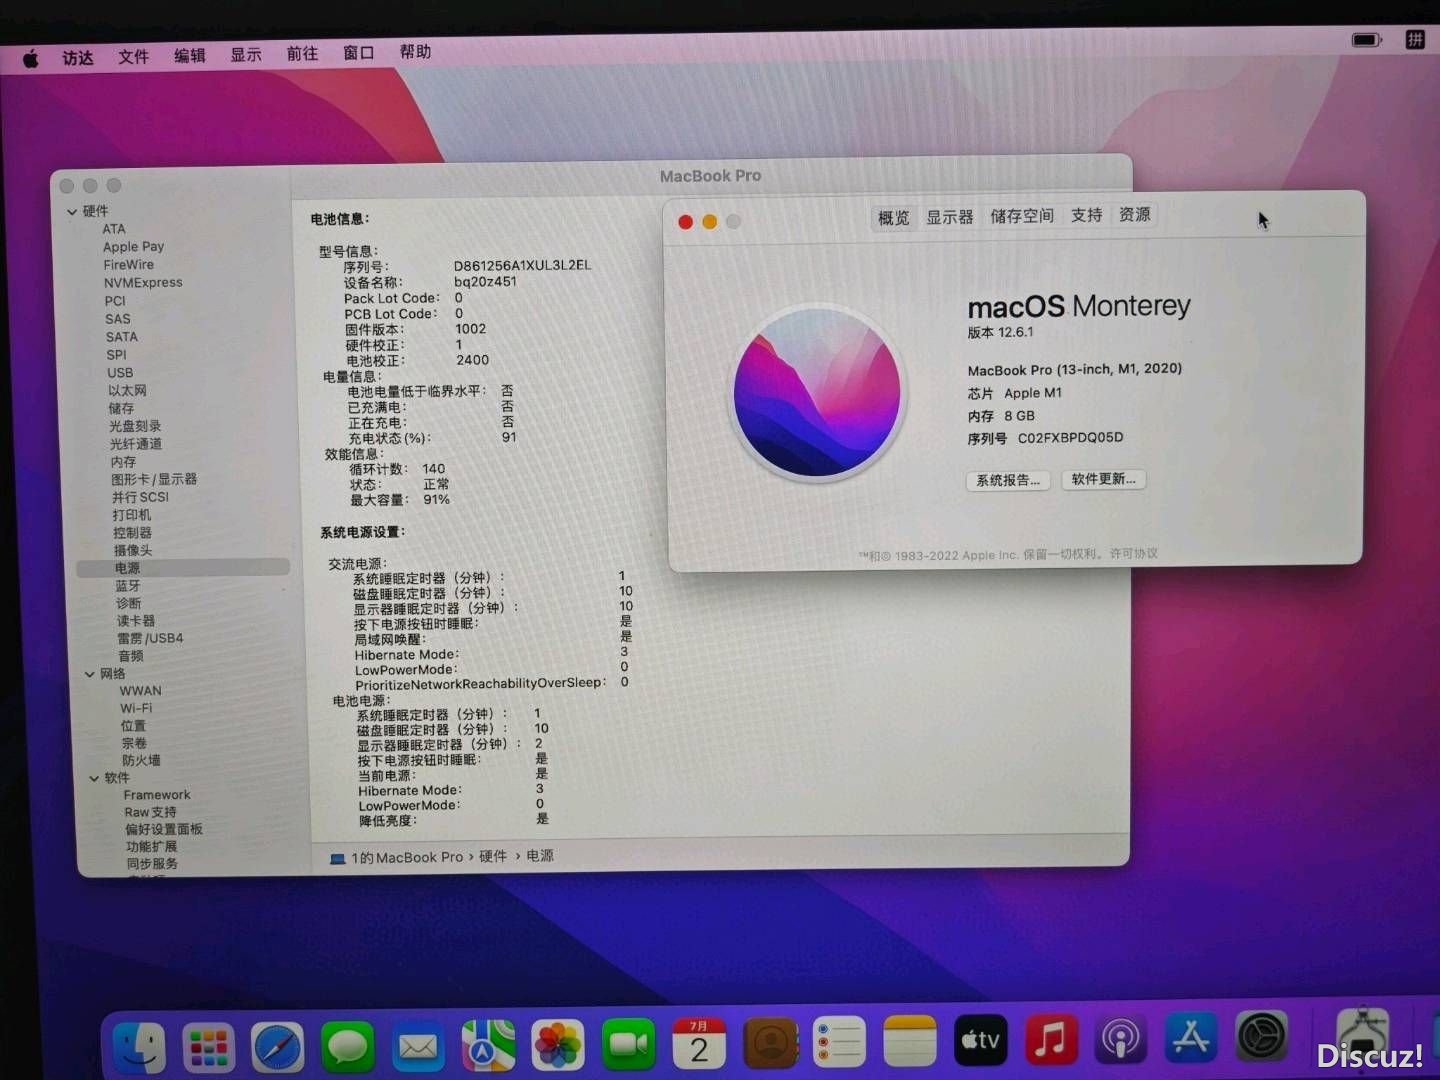Open the 许可协议 link
This screenshot has height=1080, width=1440.
[1133, 553]
